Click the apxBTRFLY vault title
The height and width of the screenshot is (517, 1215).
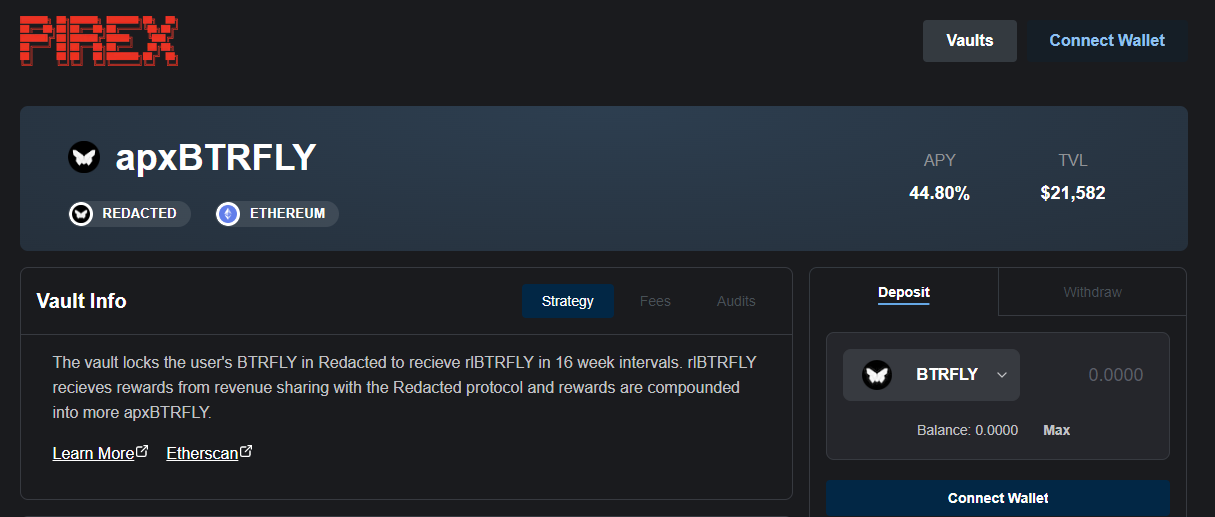216,157
